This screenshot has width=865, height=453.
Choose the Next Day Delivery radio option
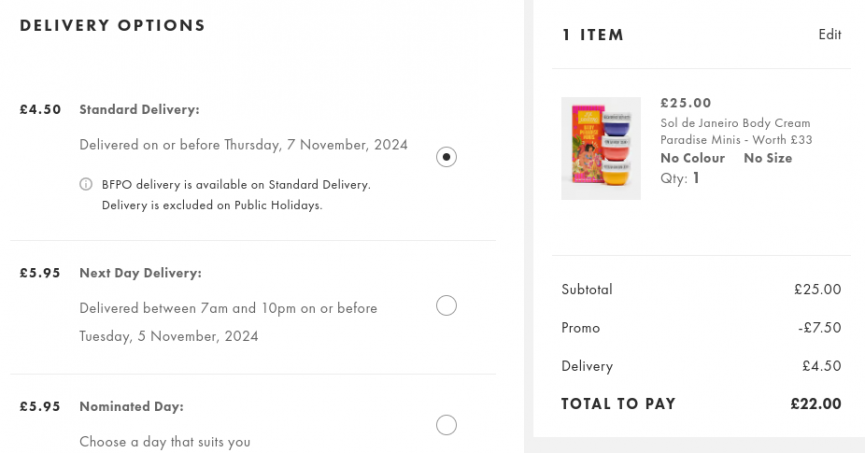pos(446,305)
